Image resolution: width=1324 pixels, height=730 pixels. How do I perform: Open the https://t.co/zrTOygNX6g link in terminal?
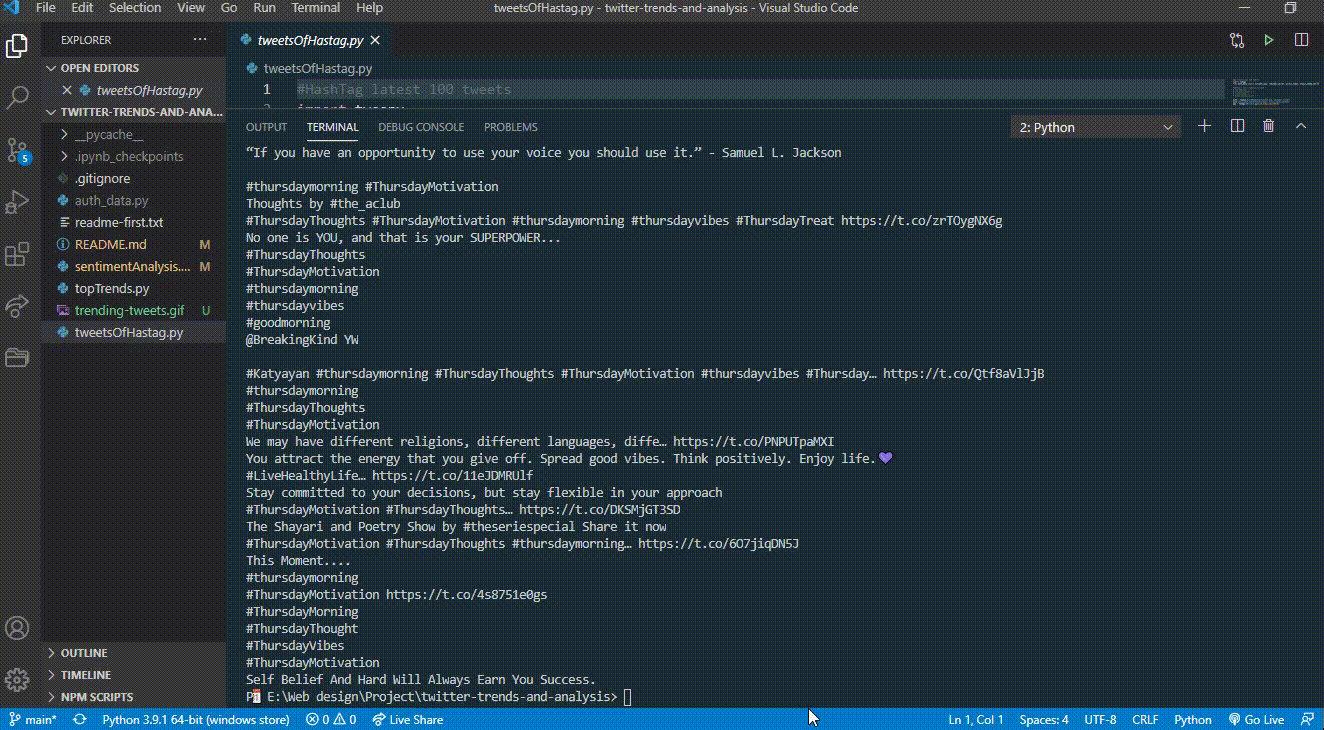[x=921, y=220]
